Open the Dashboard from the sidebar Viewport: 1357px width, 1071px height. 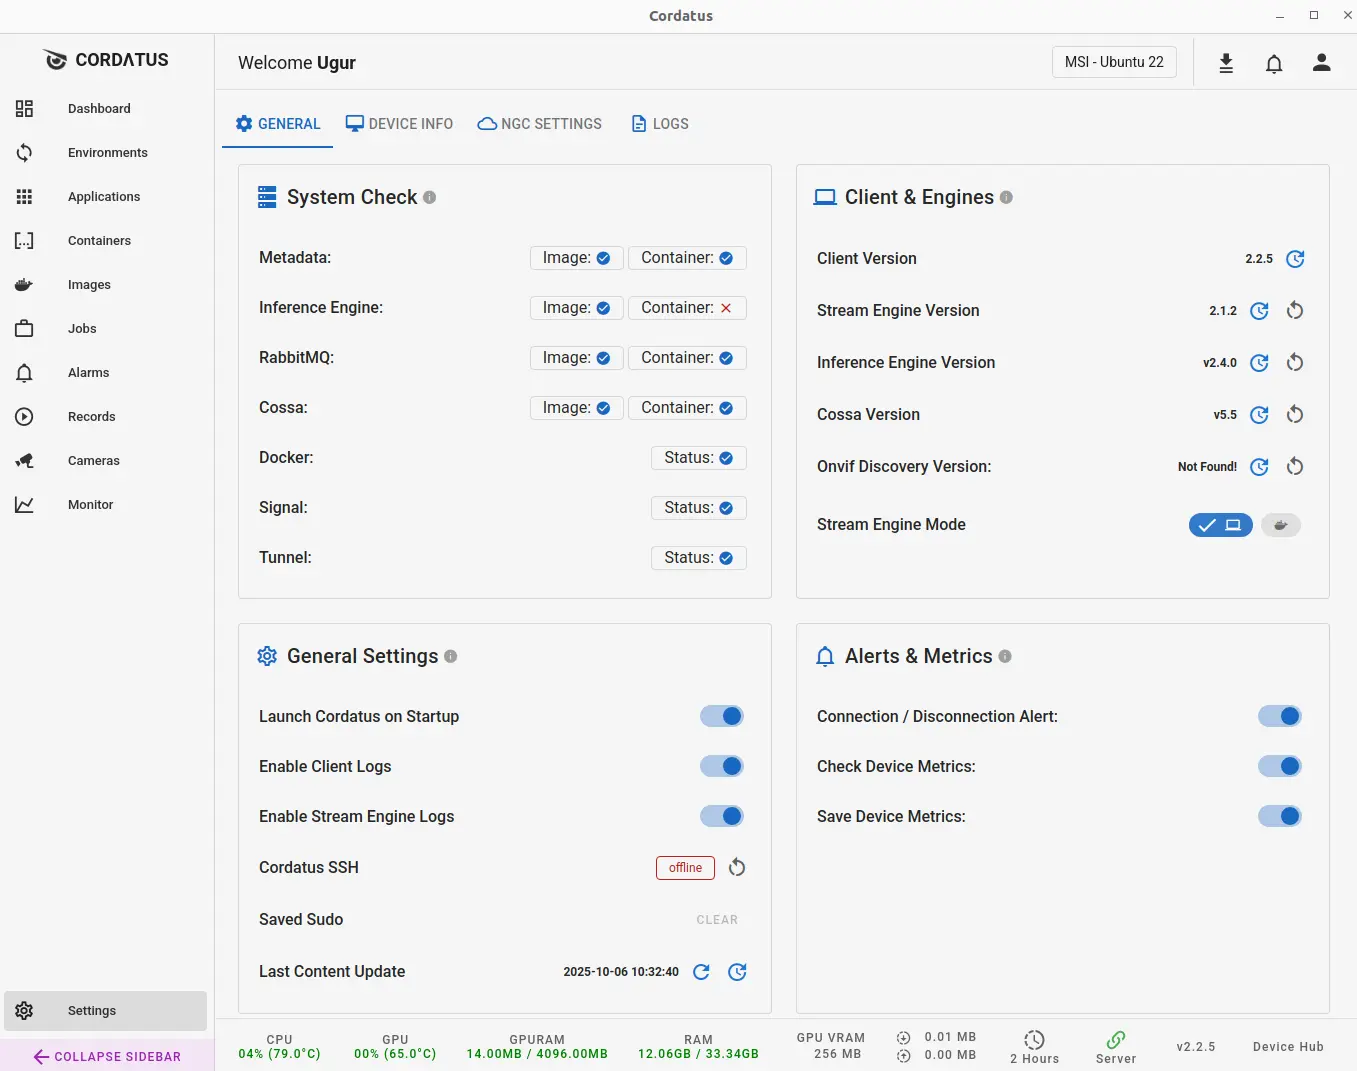pyautogui.click(x=98, y=108)
